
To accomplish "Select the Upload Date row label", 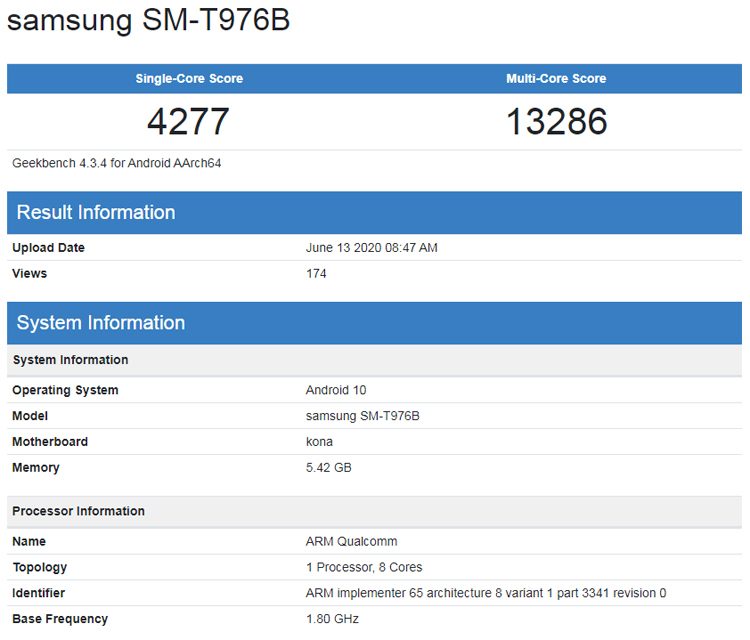I will pos(48,248).
